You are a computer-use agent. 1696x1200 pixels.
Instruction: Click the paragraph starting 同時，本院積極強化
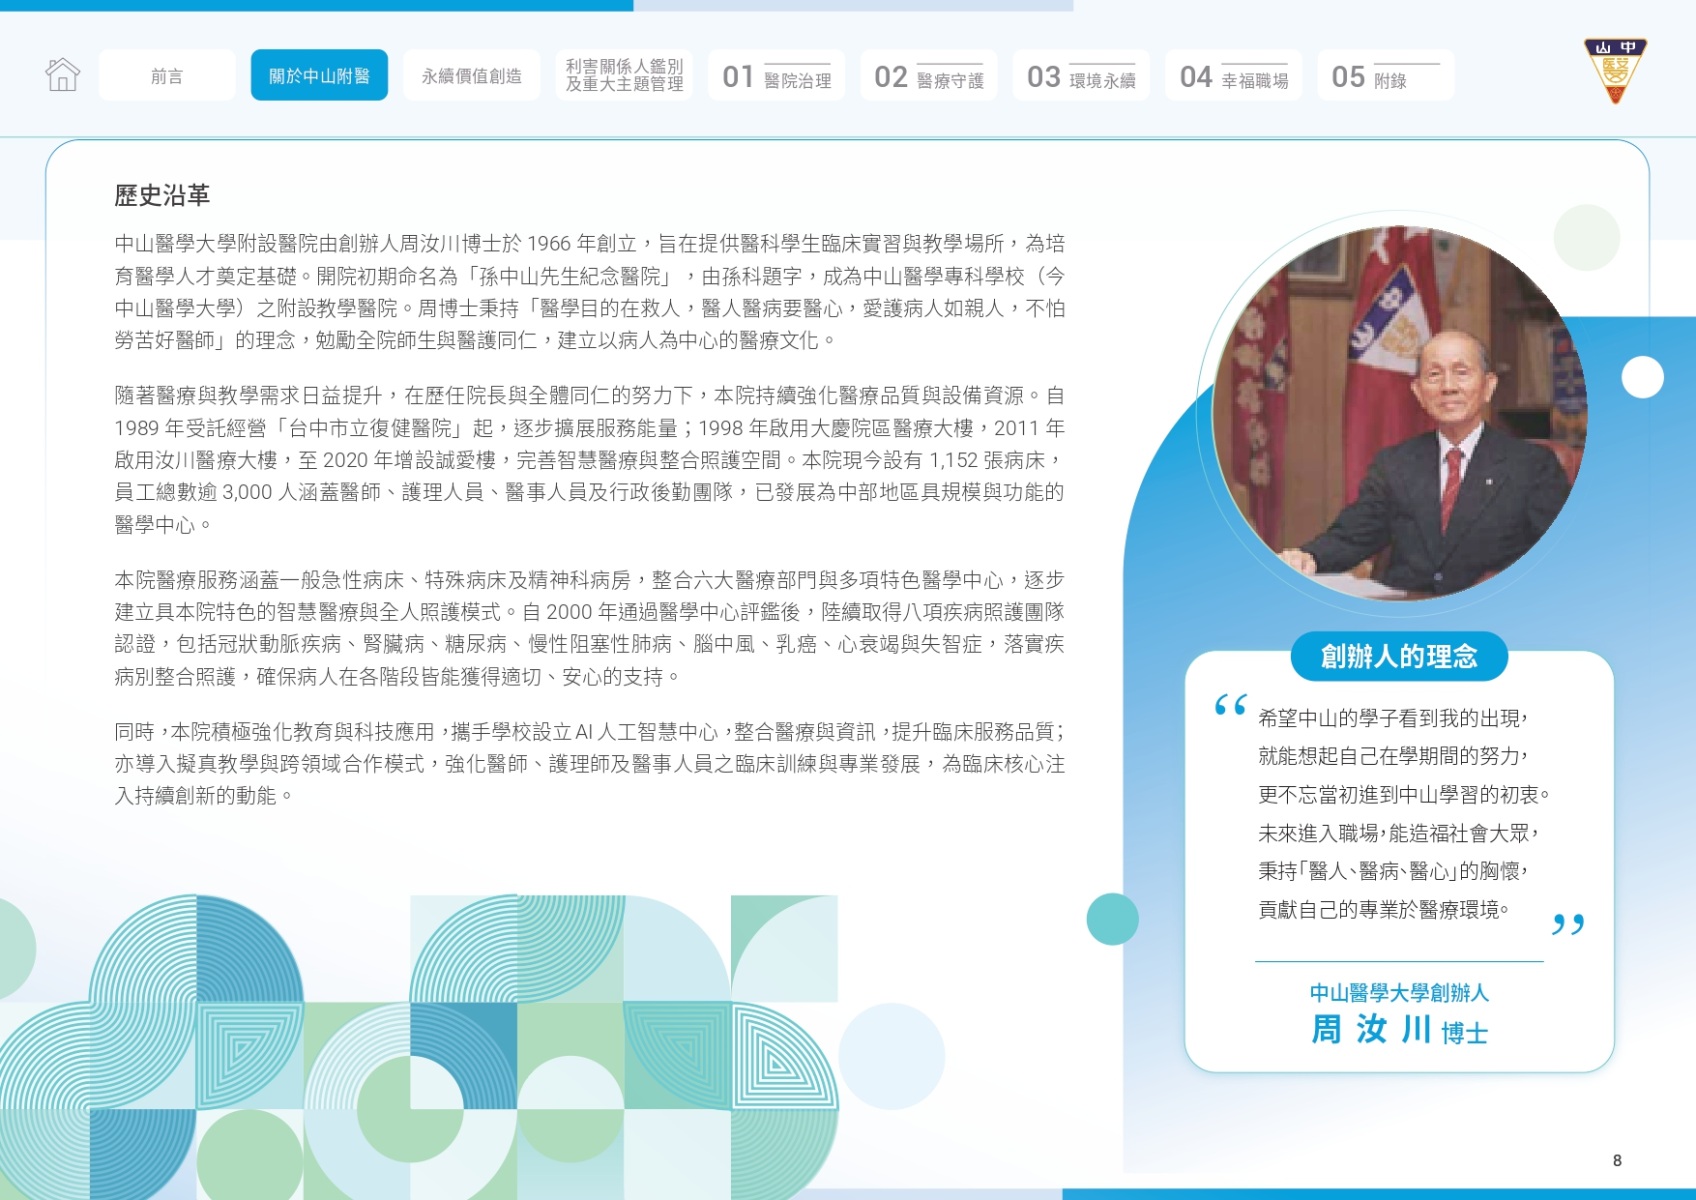590,763
